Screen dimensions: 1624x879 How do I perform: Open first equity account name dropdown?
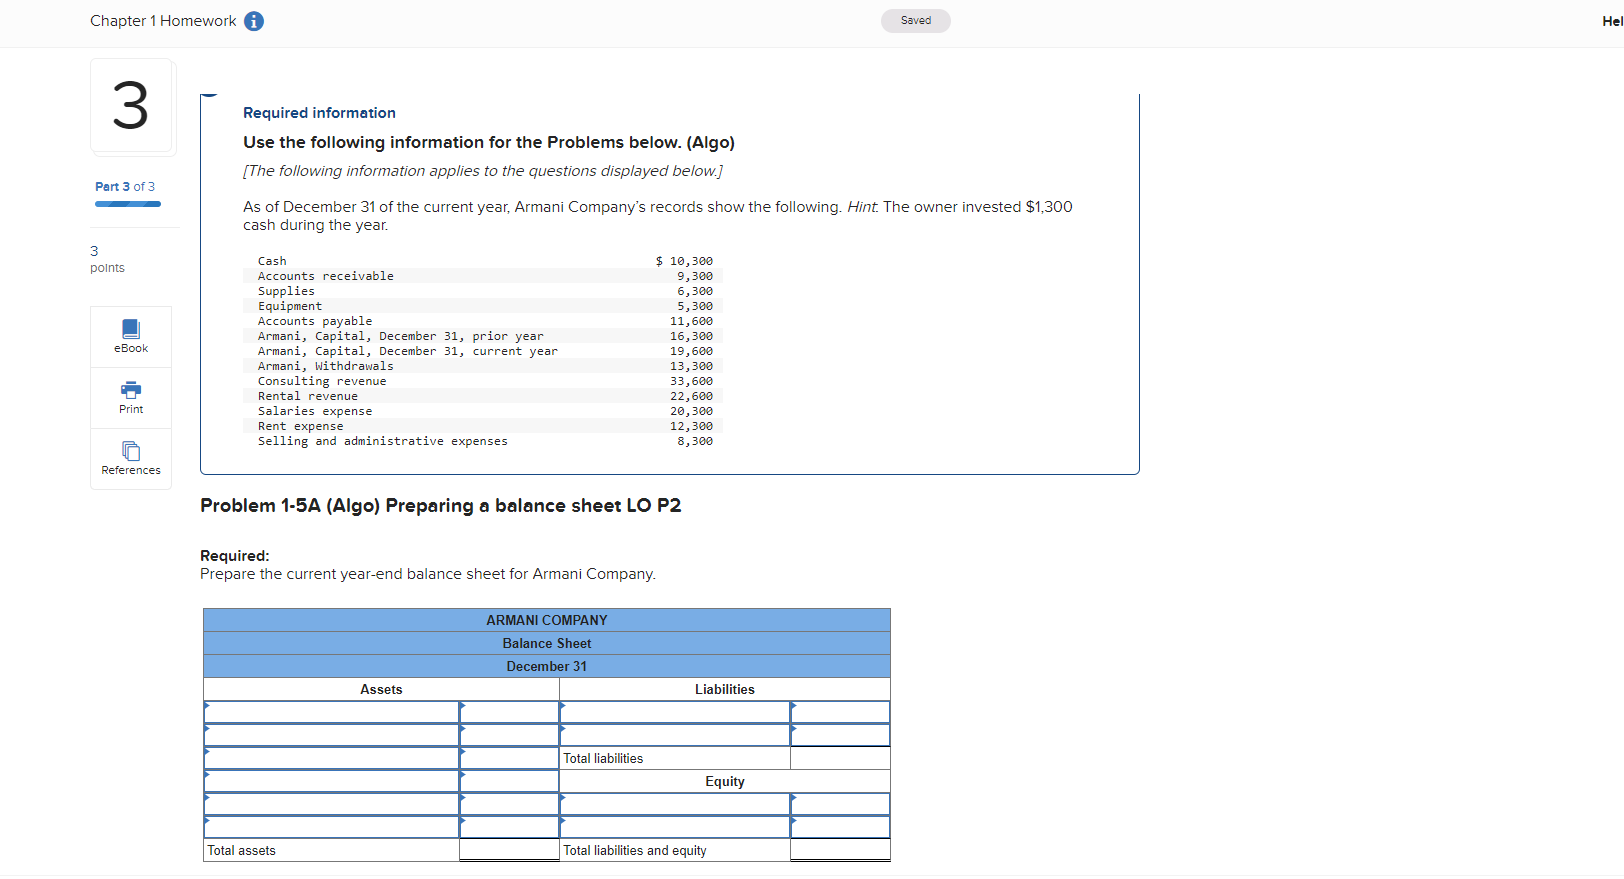(675, 804)
